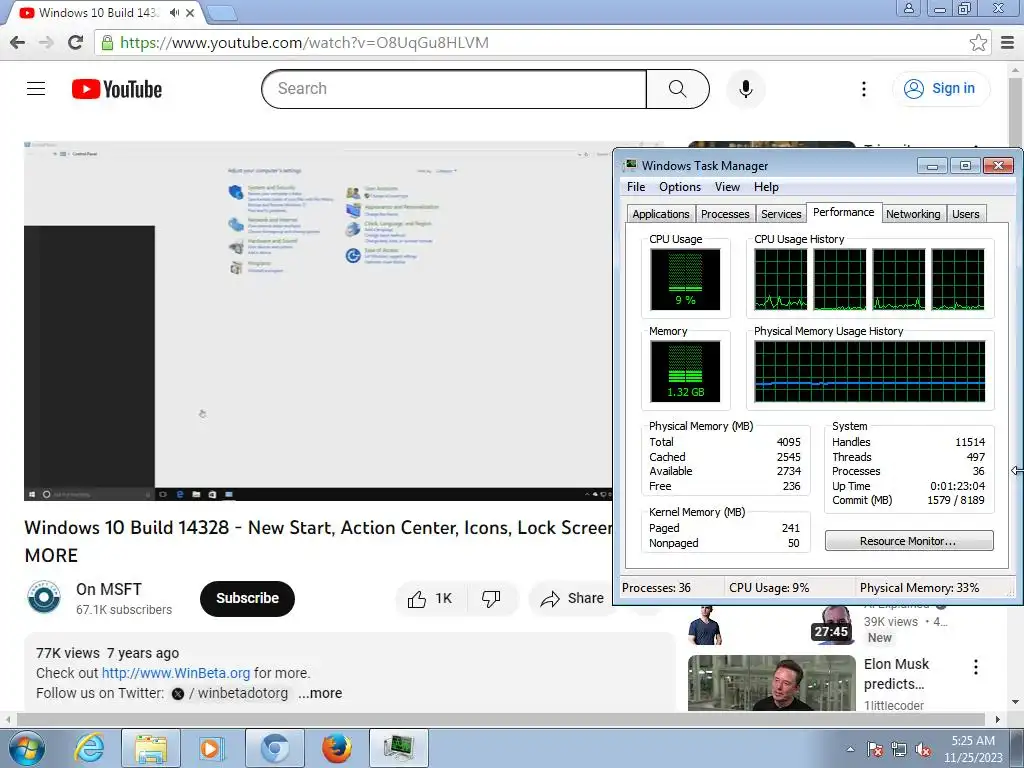This screenshot has width=1024, height=768.
Task: Open the 27:45 video thumbnail
Action: point(771,625)
